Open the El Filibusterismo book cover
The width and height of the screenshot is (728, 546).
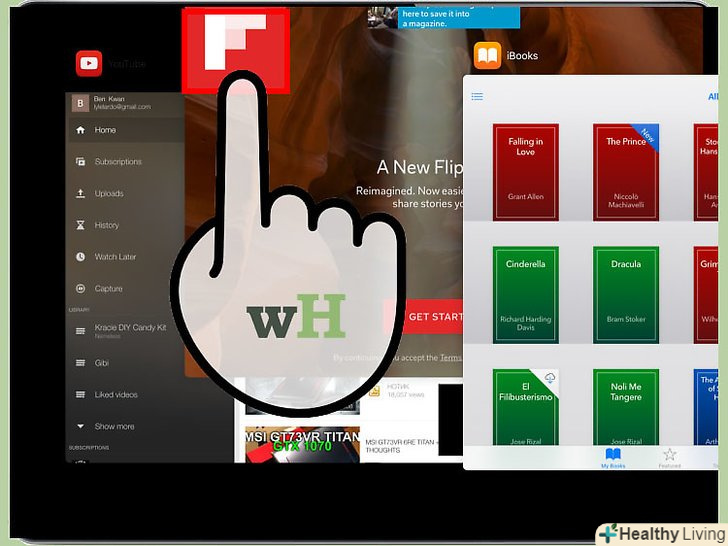tap(526, 407)
